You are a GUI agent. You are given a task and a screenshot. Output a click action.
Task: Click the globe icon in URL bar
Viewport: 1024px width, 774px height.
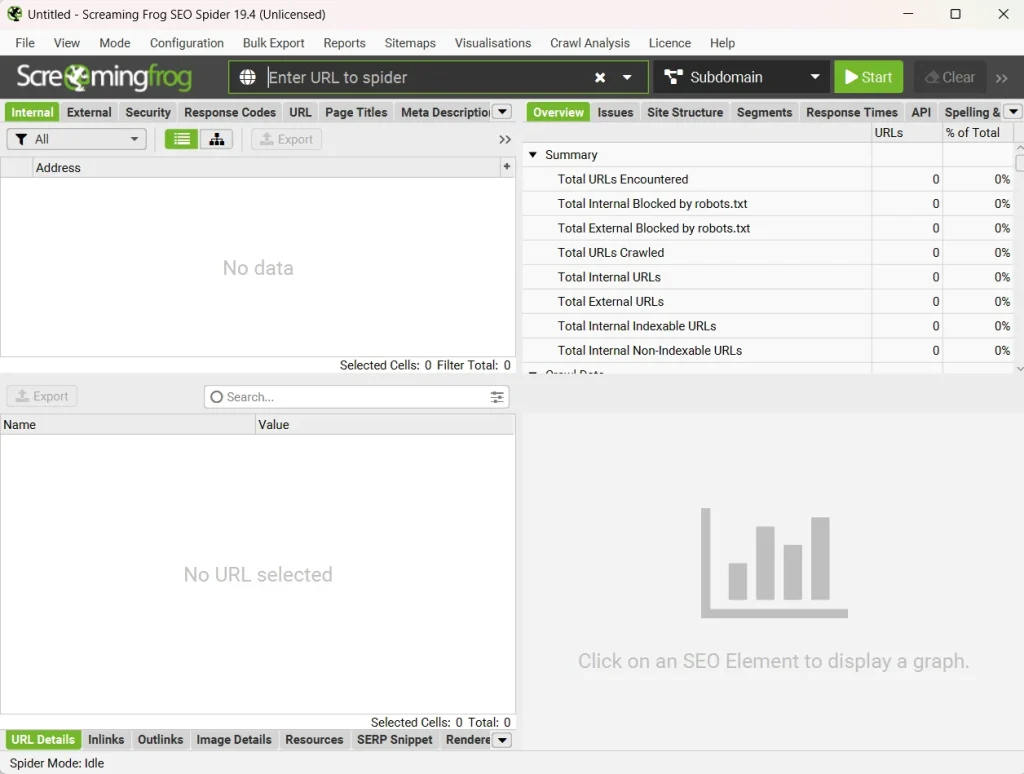[x=248, y=77]
